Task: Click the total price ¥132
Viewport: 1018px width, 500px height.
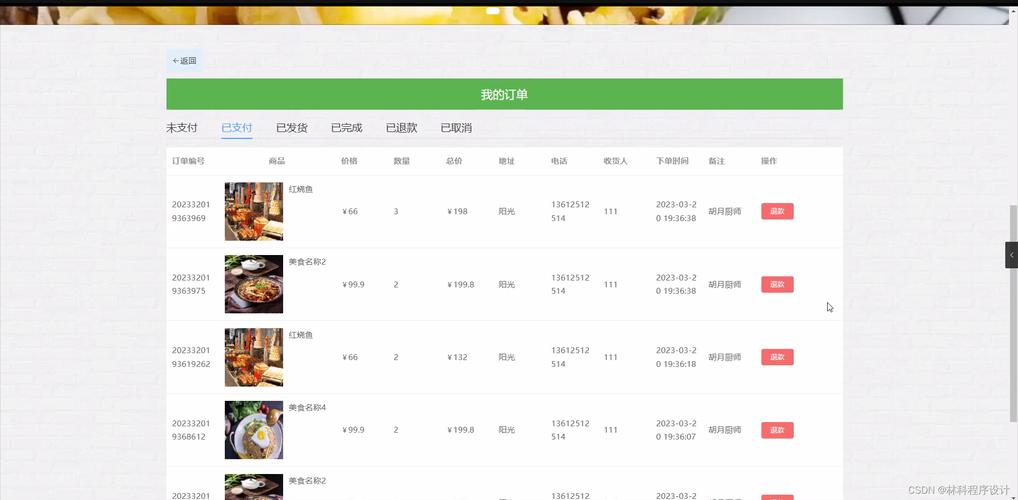Action: point(457,357)
